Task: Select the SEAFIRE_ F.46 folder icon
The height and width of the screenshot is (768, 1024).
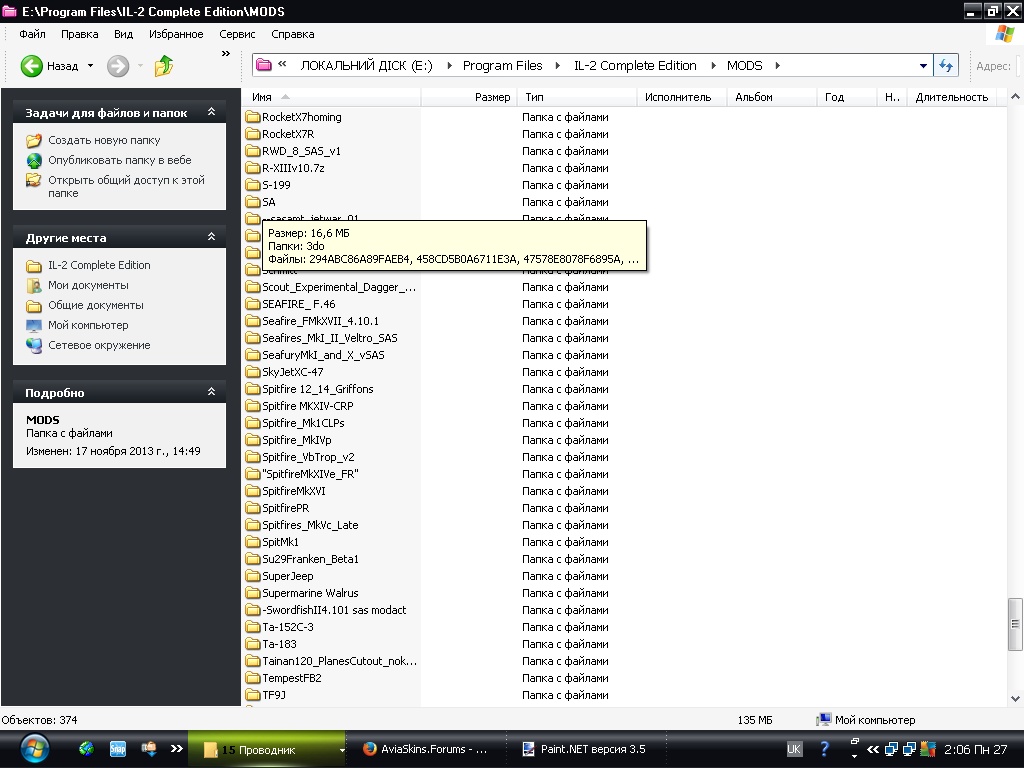Action: pos(253,304)
